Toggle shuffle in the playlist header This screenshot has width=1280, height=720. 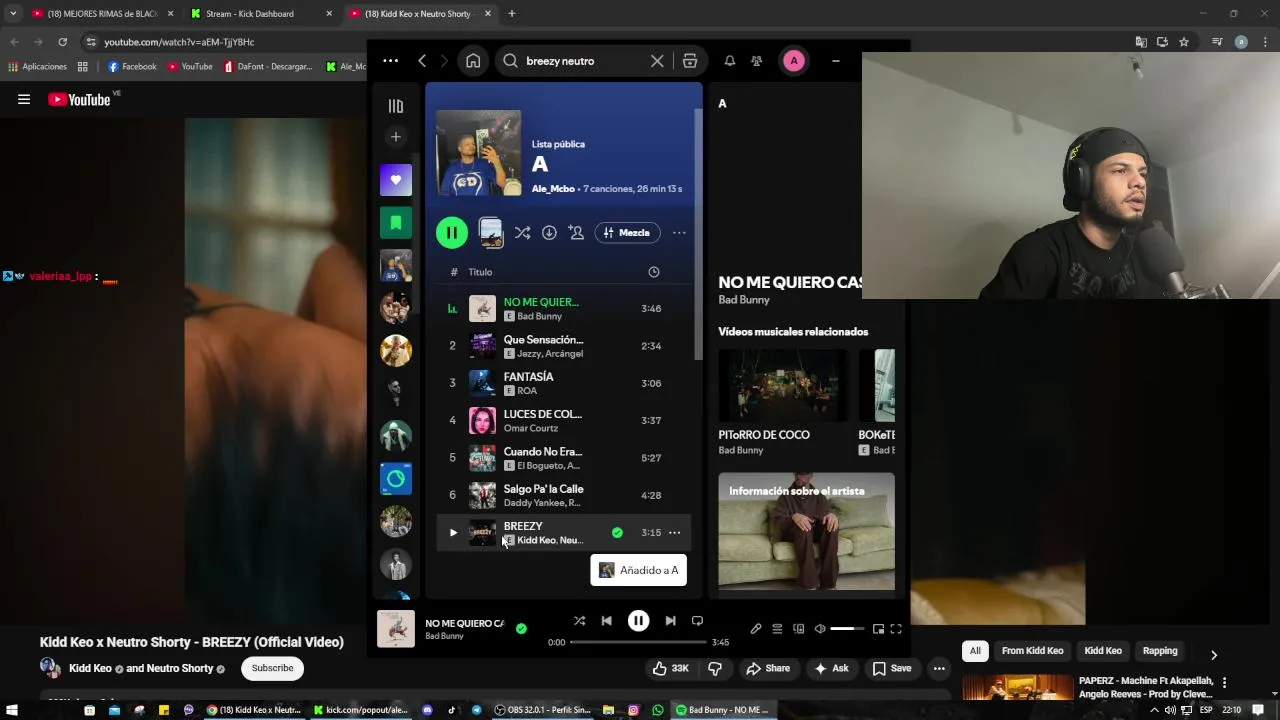522,233
